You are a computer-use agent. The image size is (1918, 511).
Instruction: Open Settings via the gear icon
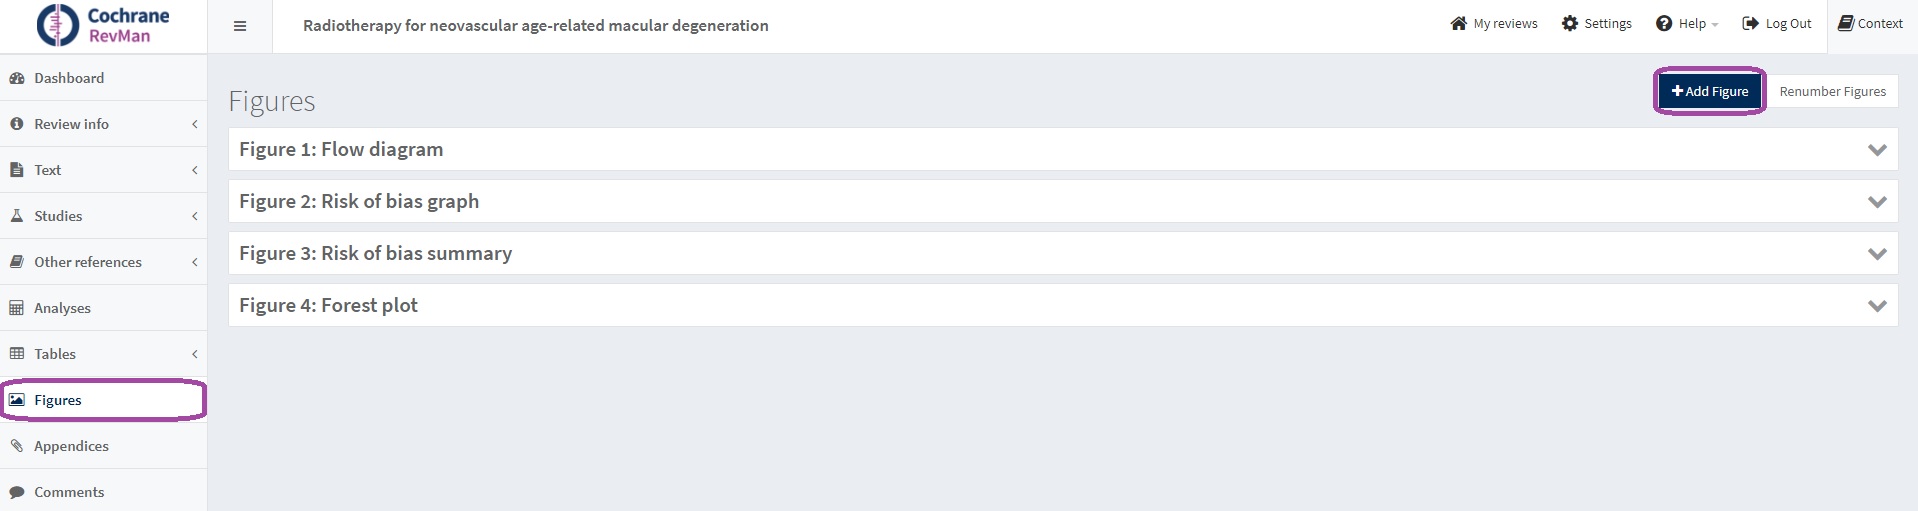(x=1570, y=23)
